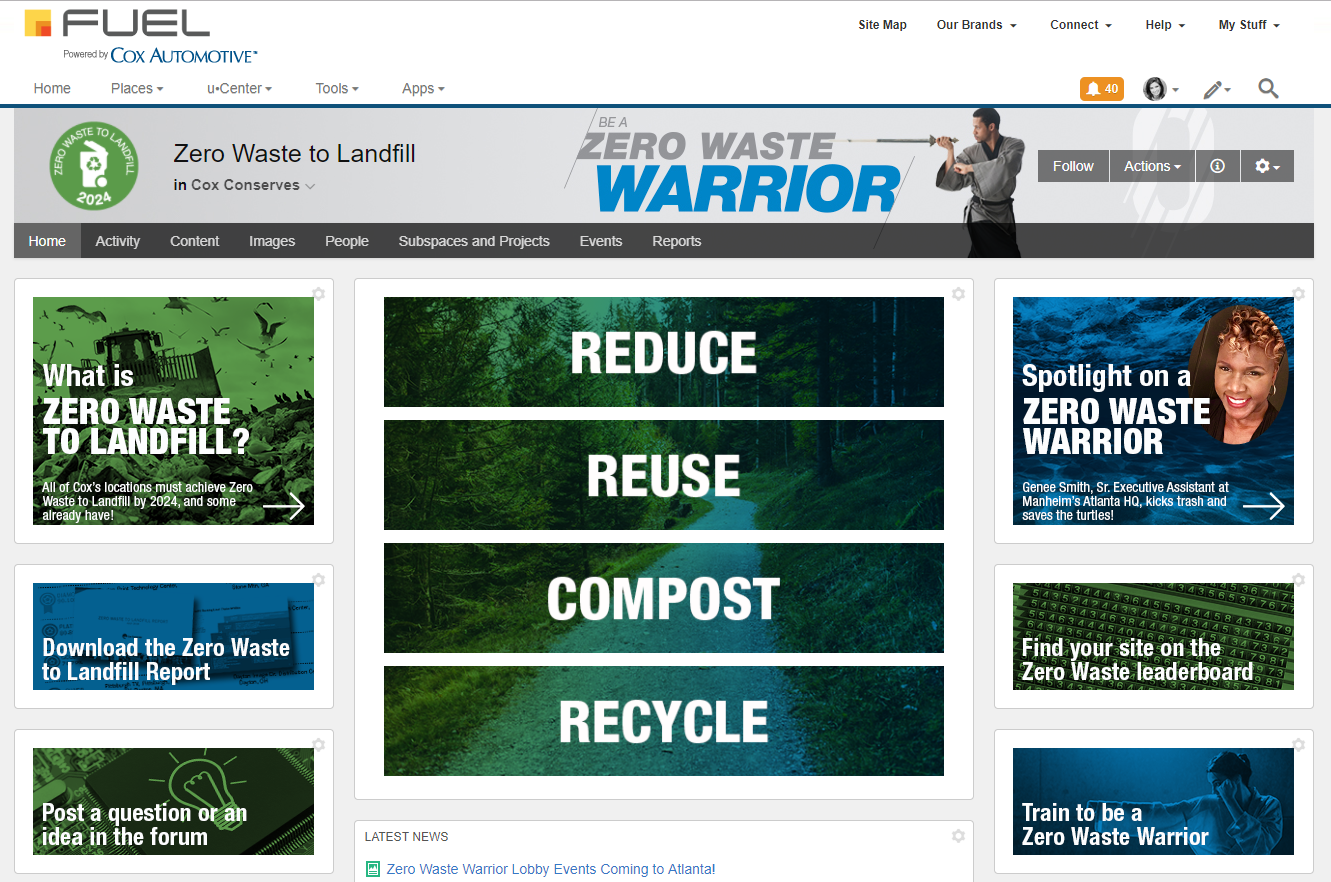Screen dimensions: 1331x882
Task: Open the Apps dropdown
Action: (x=423, y=88)
